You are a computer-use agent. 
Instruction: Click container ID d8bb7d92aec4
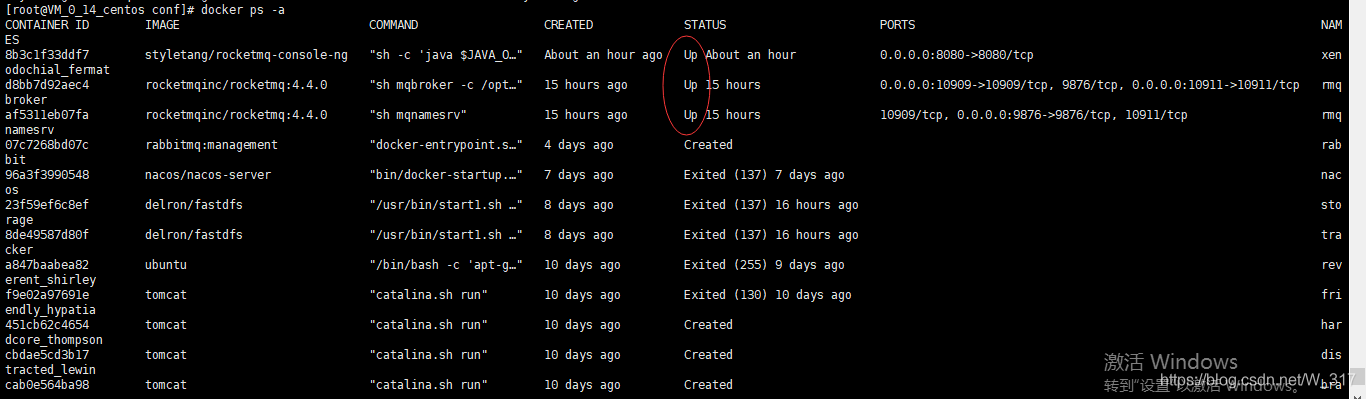click(47, 85)
